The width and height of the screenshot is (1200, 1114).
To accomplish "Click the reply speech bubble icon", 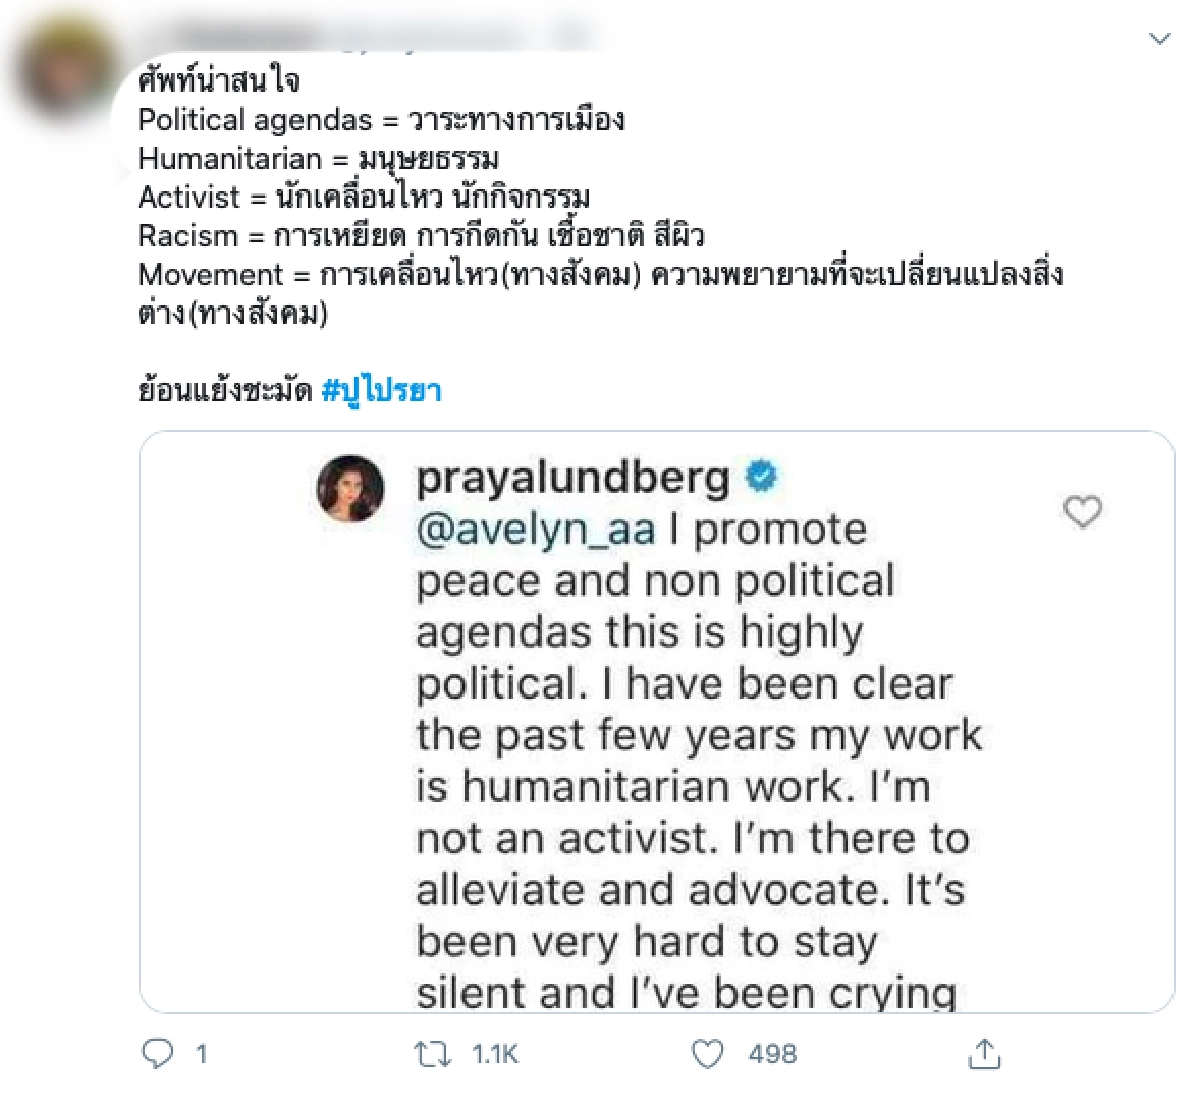I will (160, 1053).
